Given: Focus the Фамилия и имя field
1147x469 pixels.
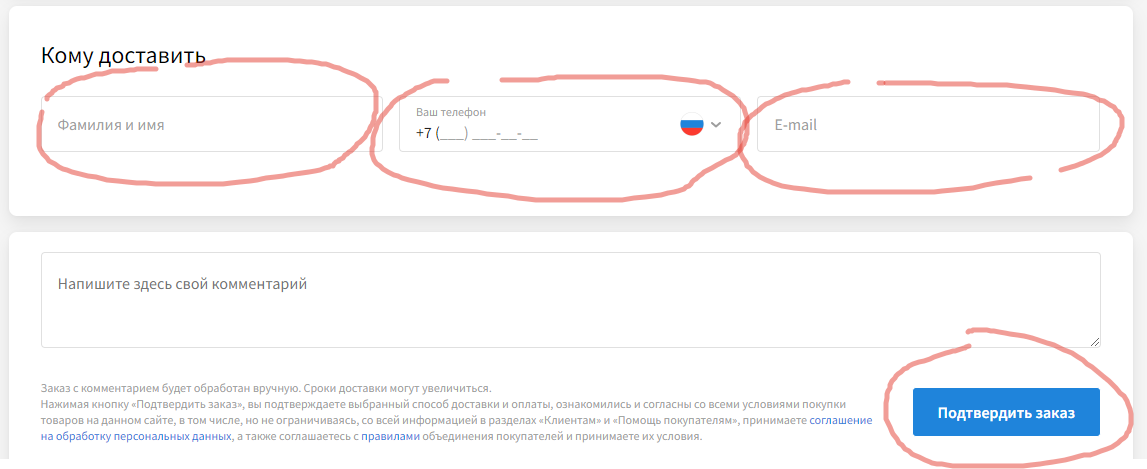Looking at the screenshot, I should pyautogui.click(x=211, y=124).
